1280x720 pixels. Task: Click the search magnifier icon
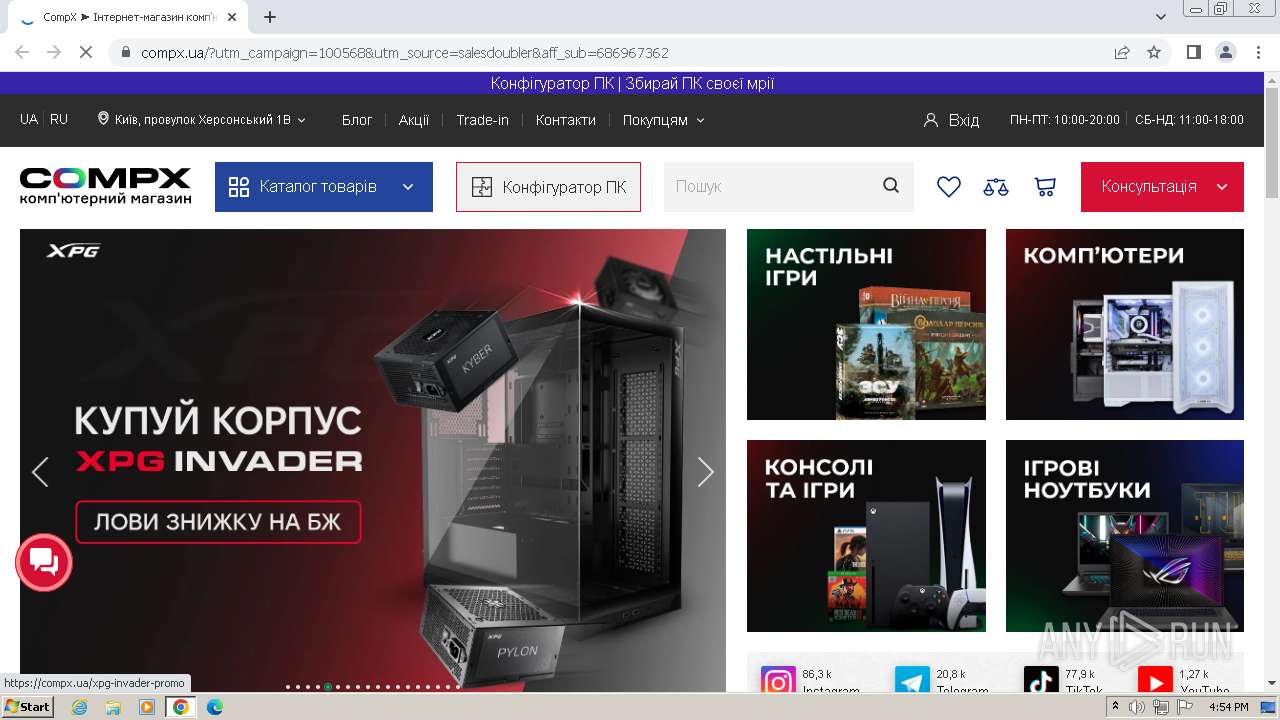point(891,186)
